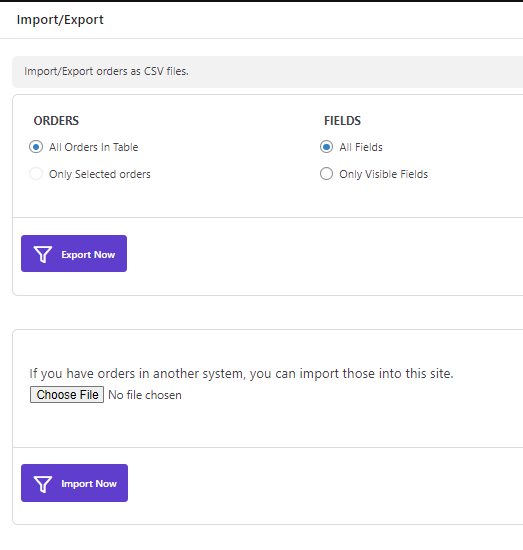The image size is (523, 550).
Task: Click the CSV files info banner
Action: point(268,72)
